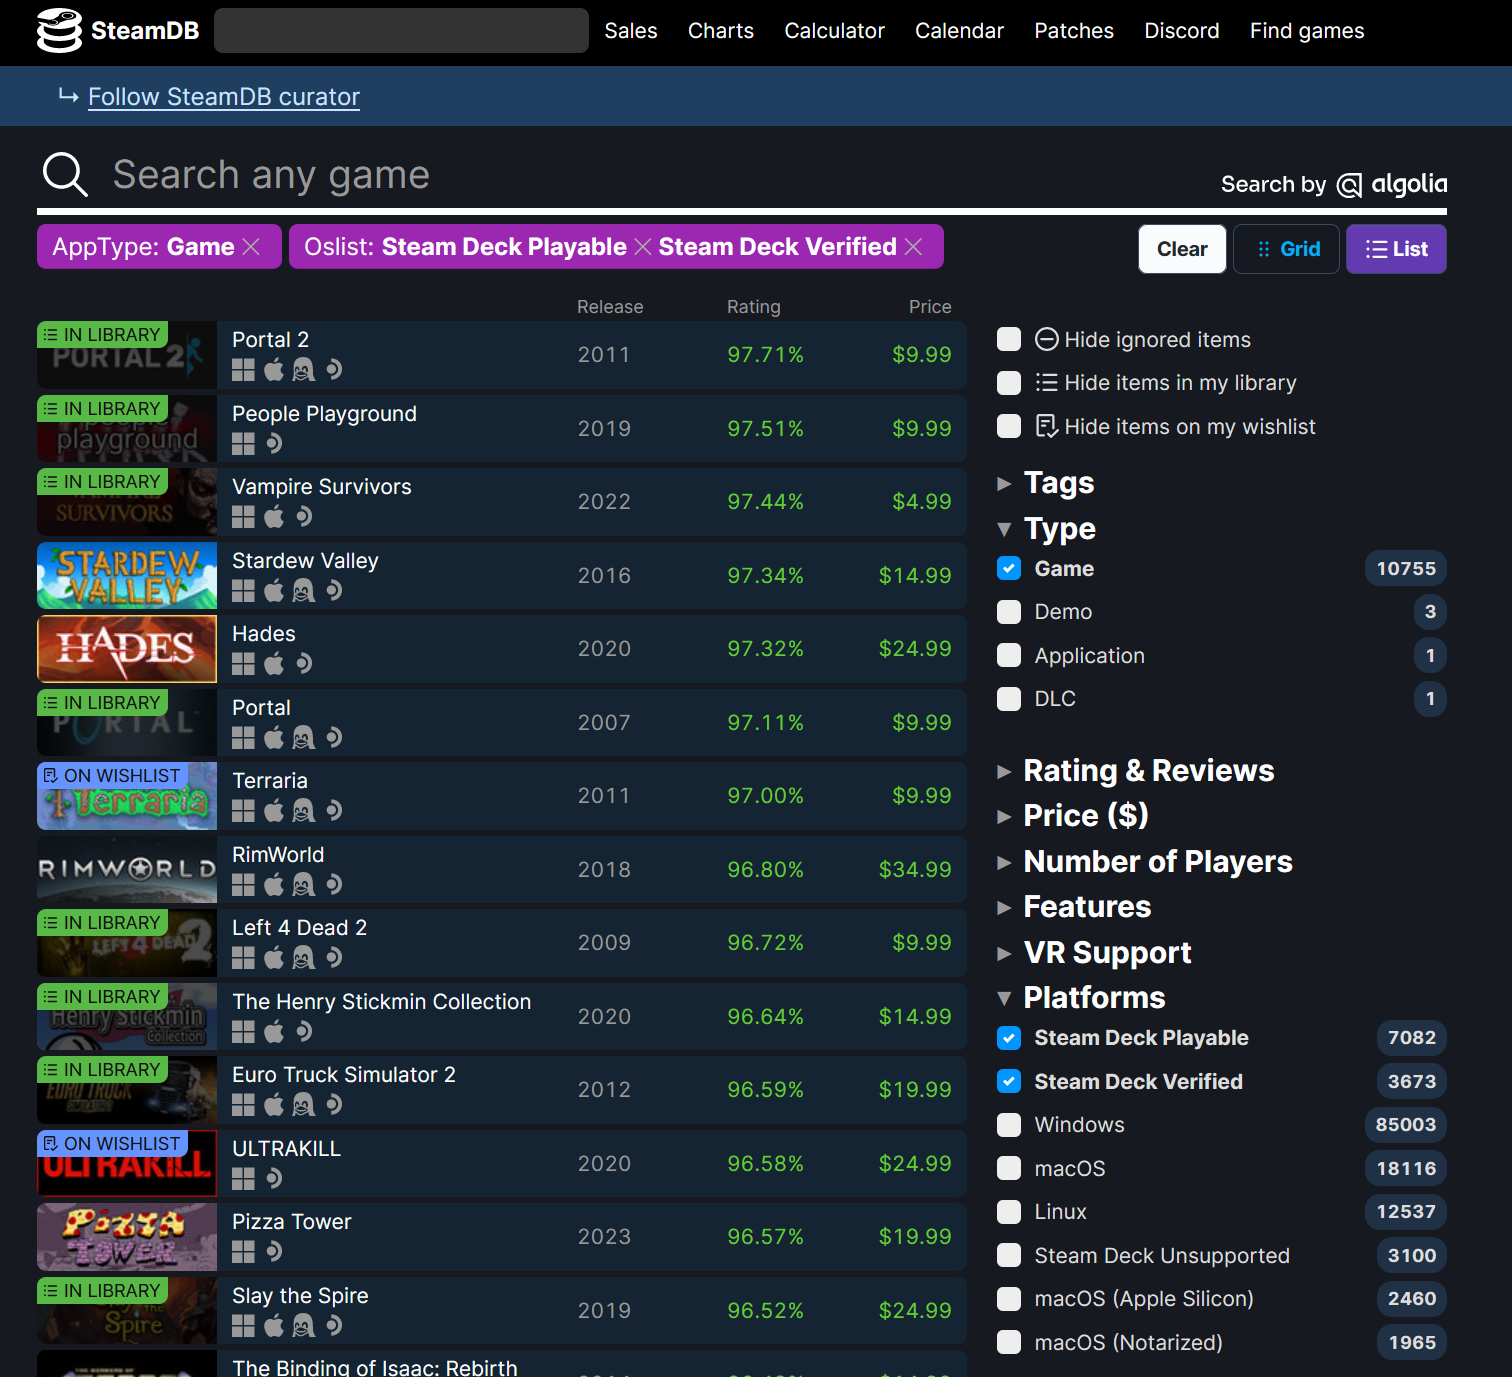The height and width of the screenshot is (1377, 1512).
Task: Toggle Hide items in my library checkbox
Action: coord(1009,383)
